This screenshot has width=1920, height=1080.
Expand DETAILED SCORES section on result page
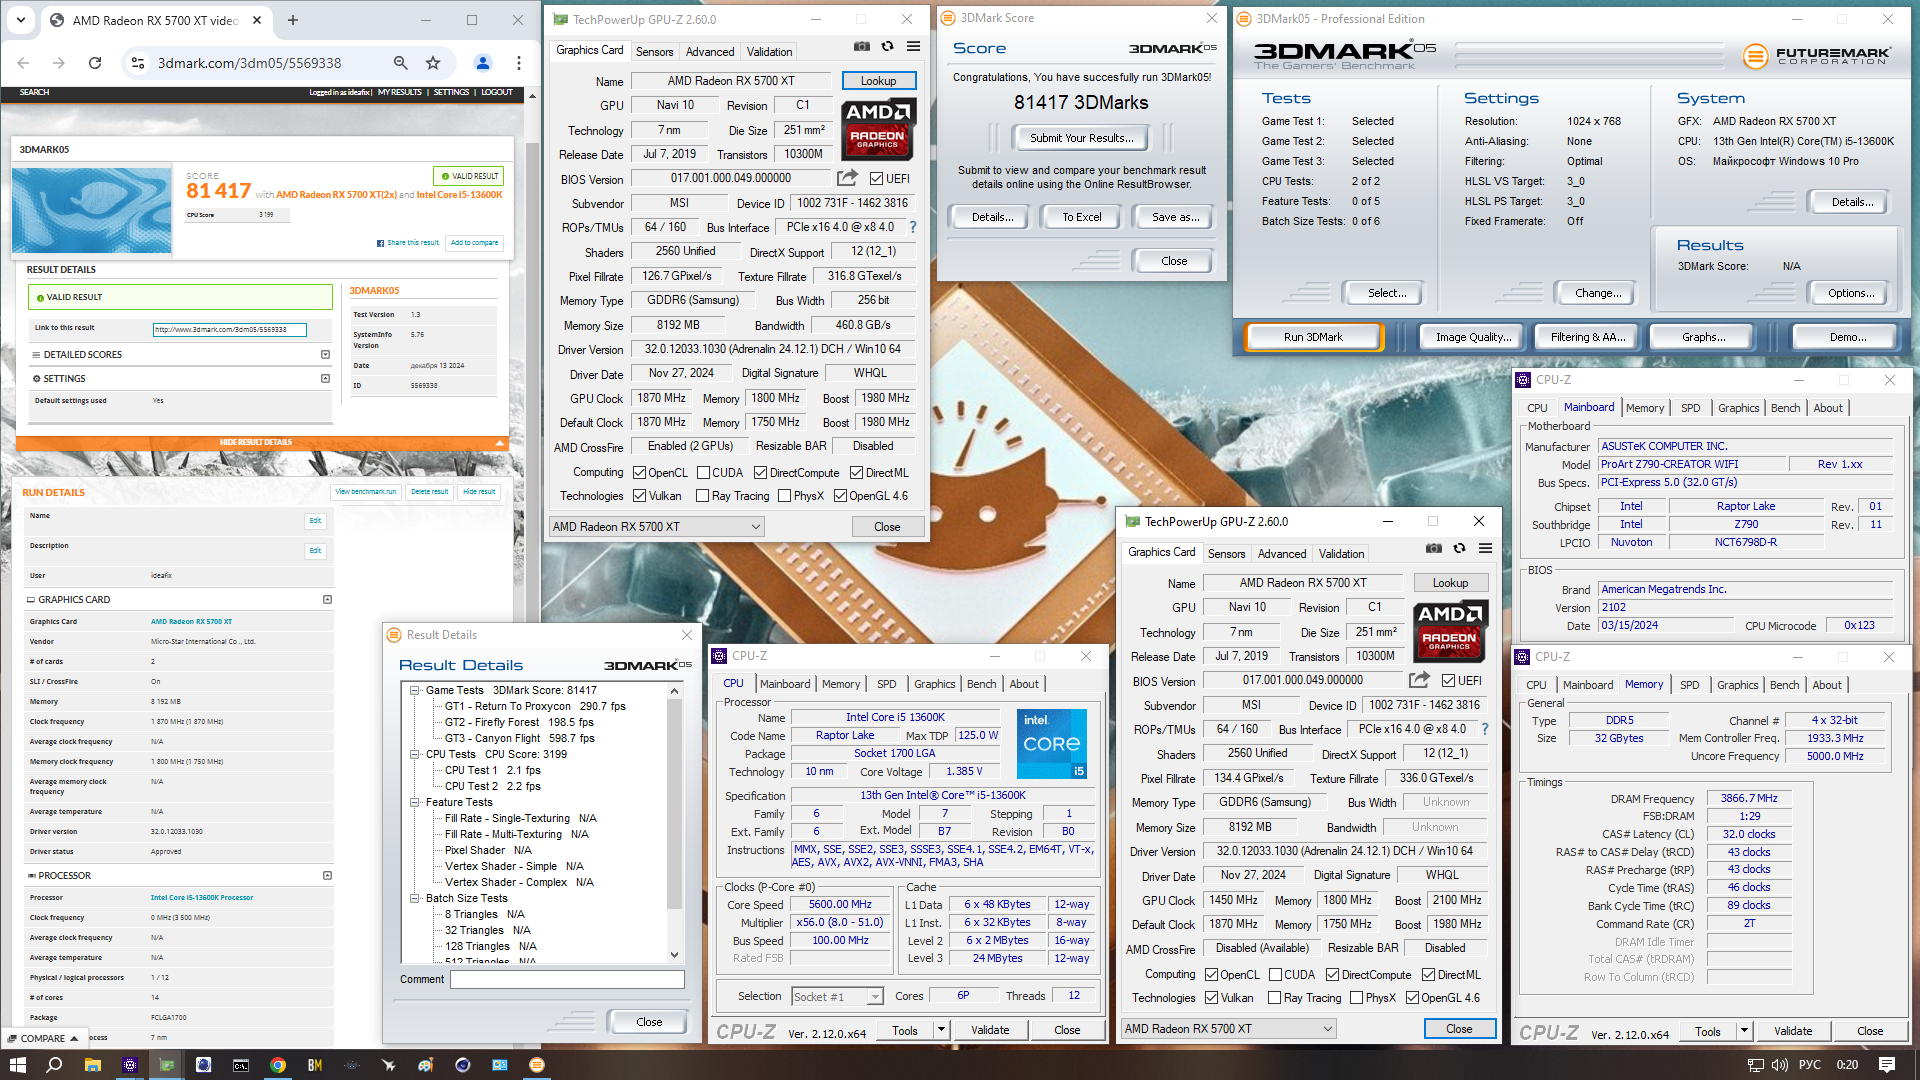tap(325, 355)
